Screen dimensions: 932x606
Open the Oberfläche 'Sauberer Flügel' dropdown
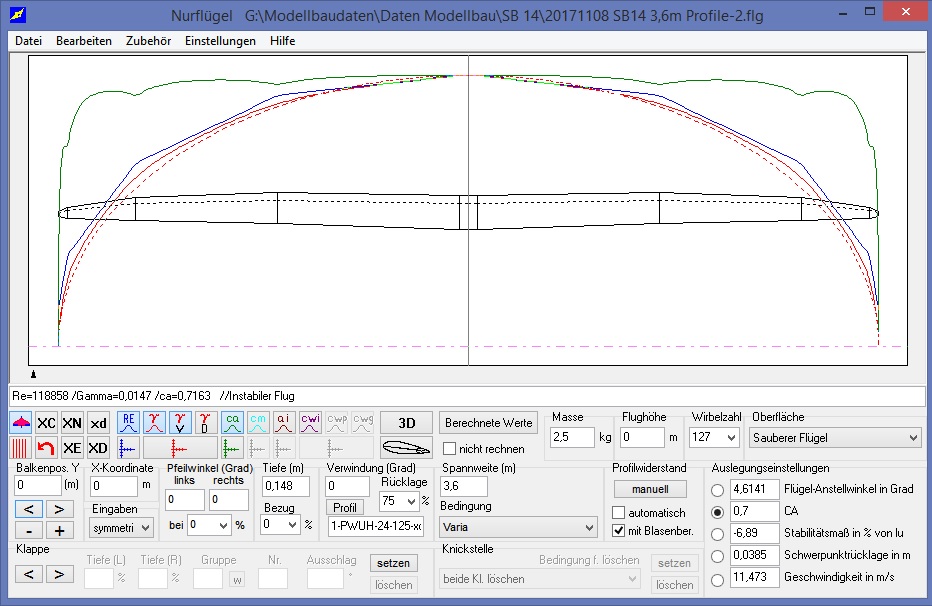coord(835,437)
